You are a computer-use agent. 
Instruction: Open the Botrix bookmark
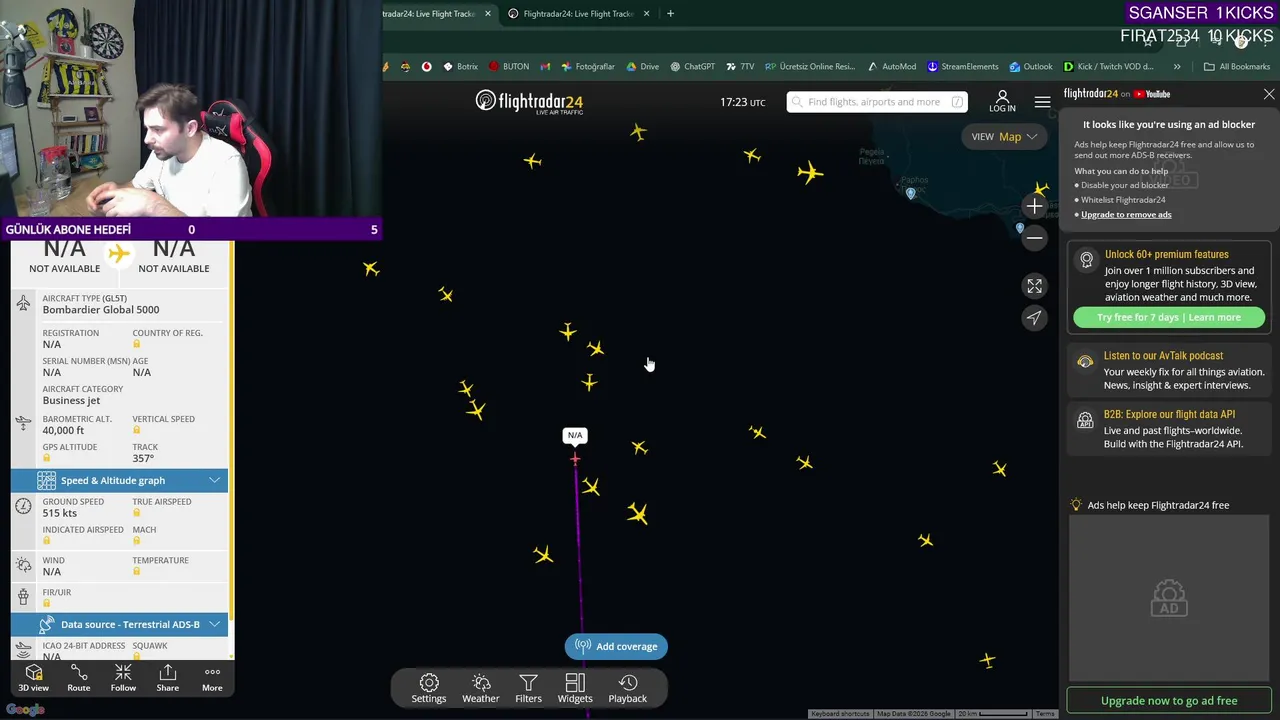pyautogui.click(x=460, y=67)
